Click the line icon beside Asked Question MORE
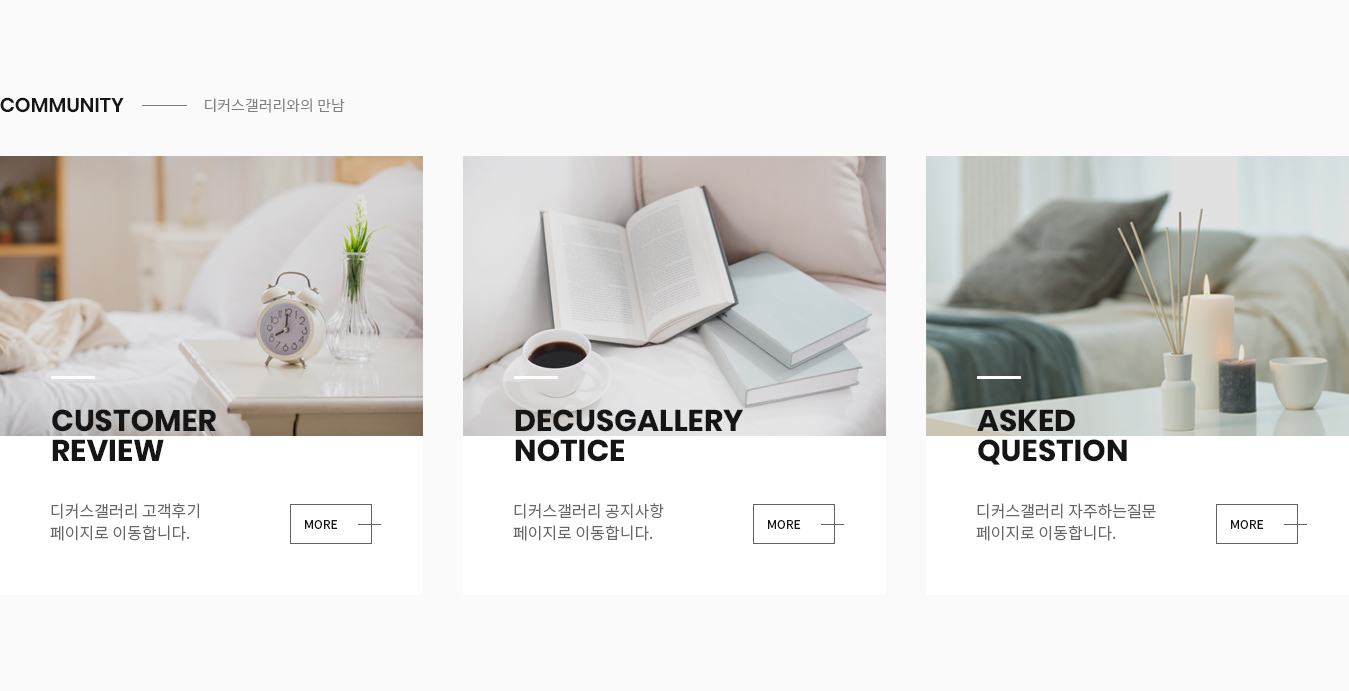Viewport: 1349px width, 691px height. [x=1295, y=524]
